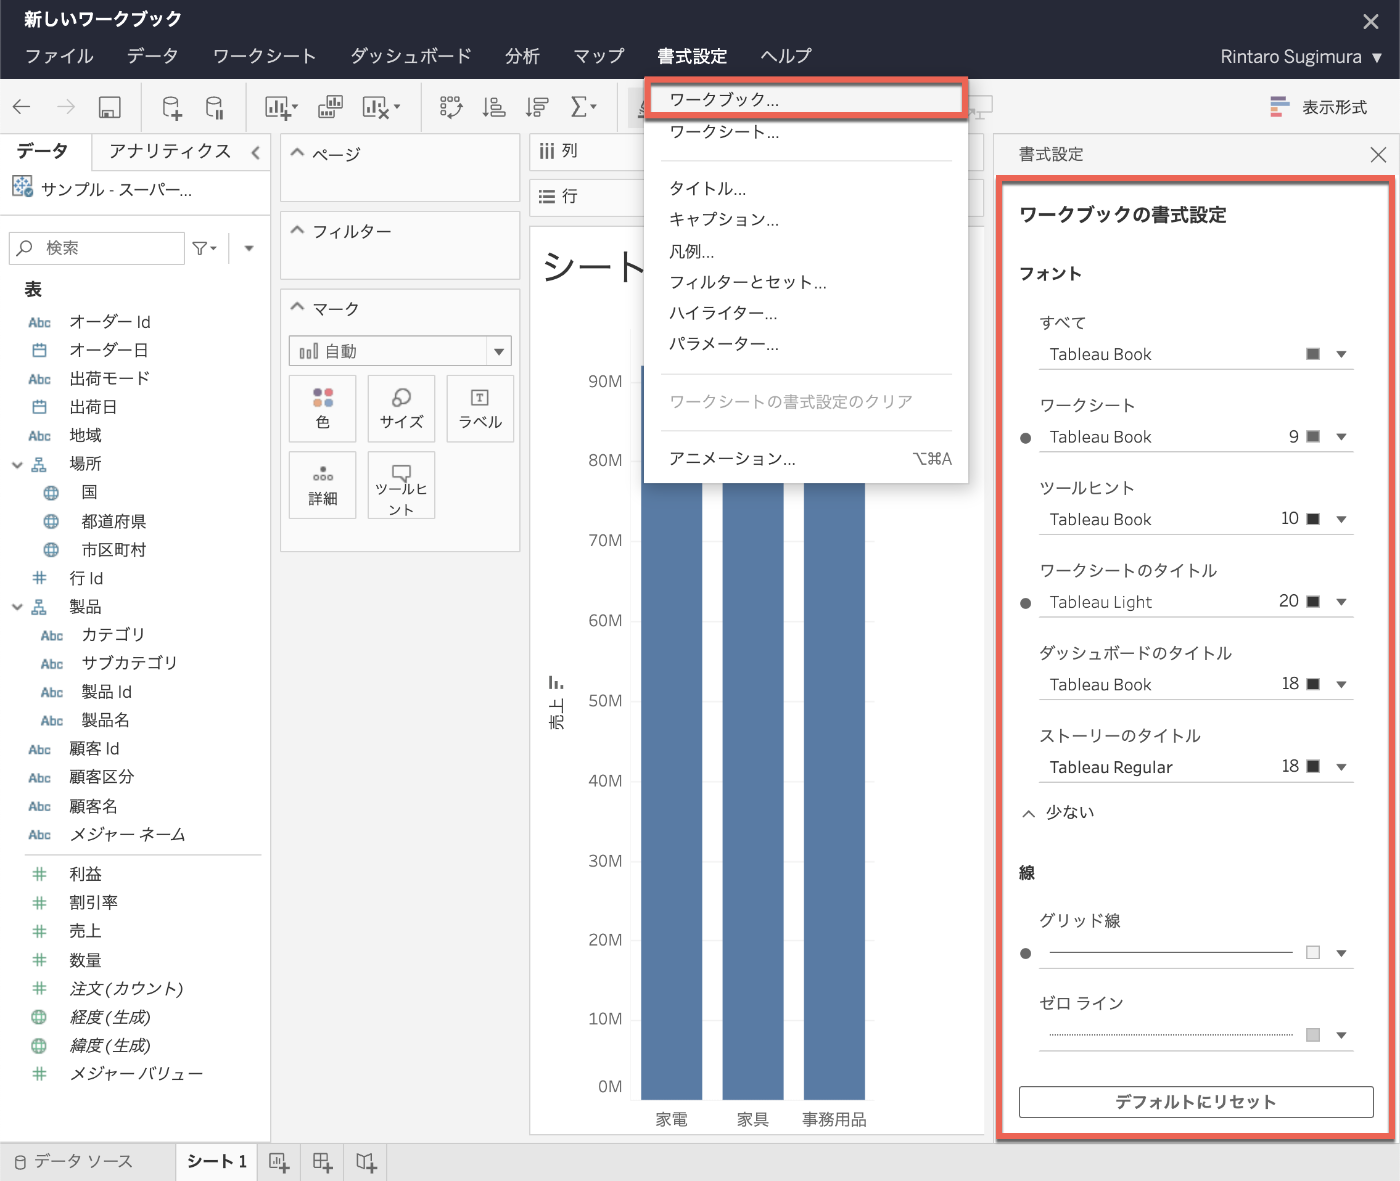1400x1181 pixels.
Task: Collapse the フィルター shelf
Action: [x=297, y=230]
